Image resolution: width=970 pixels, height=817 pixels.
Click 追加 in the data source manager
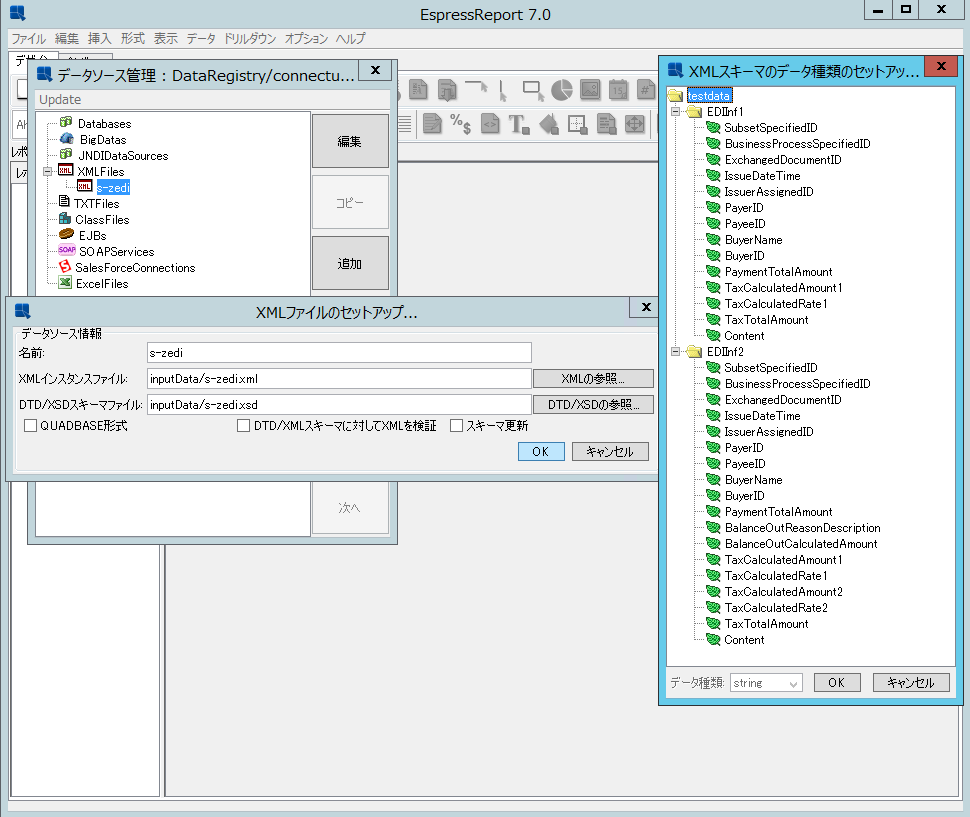pos(350,263)
